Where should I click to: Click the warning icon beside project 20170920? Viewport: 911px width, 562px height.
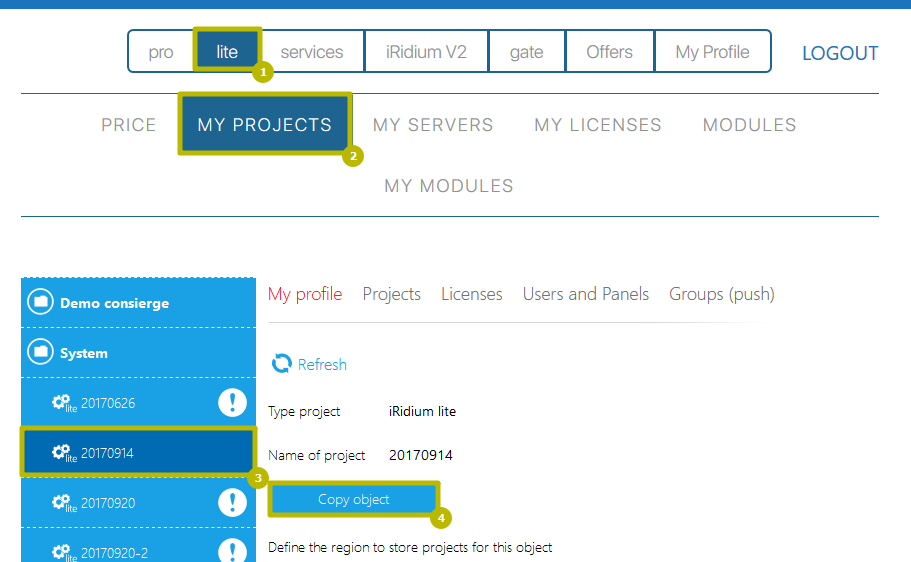tap(232, 503)
